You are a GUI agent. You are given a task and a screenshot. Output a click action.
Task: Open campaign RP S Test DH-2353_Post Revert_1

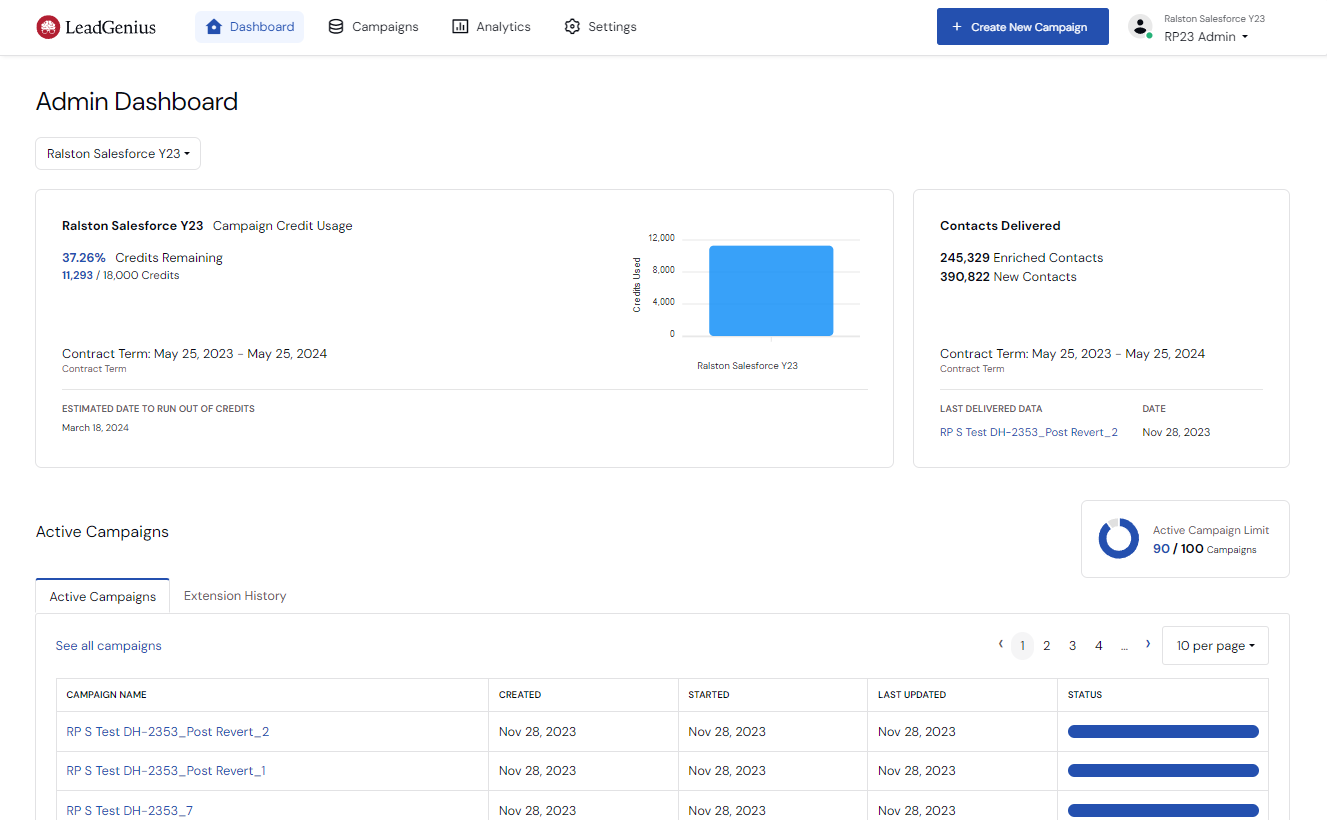coord(166,771)
